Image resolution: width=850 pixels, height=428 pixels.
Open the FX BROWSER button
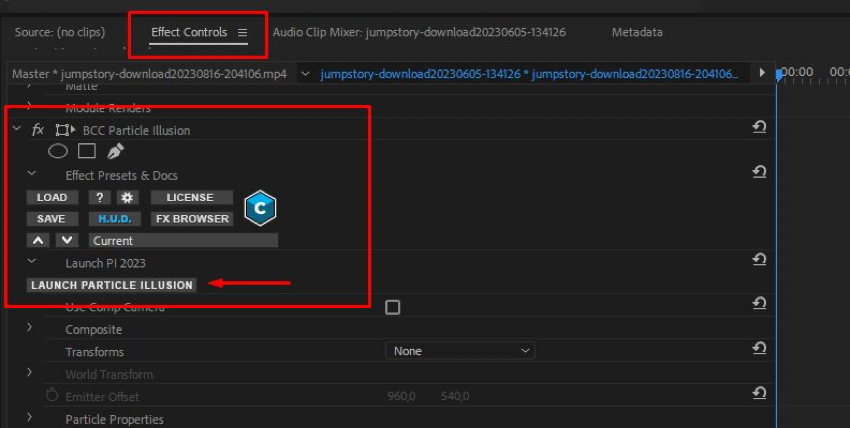192,219
